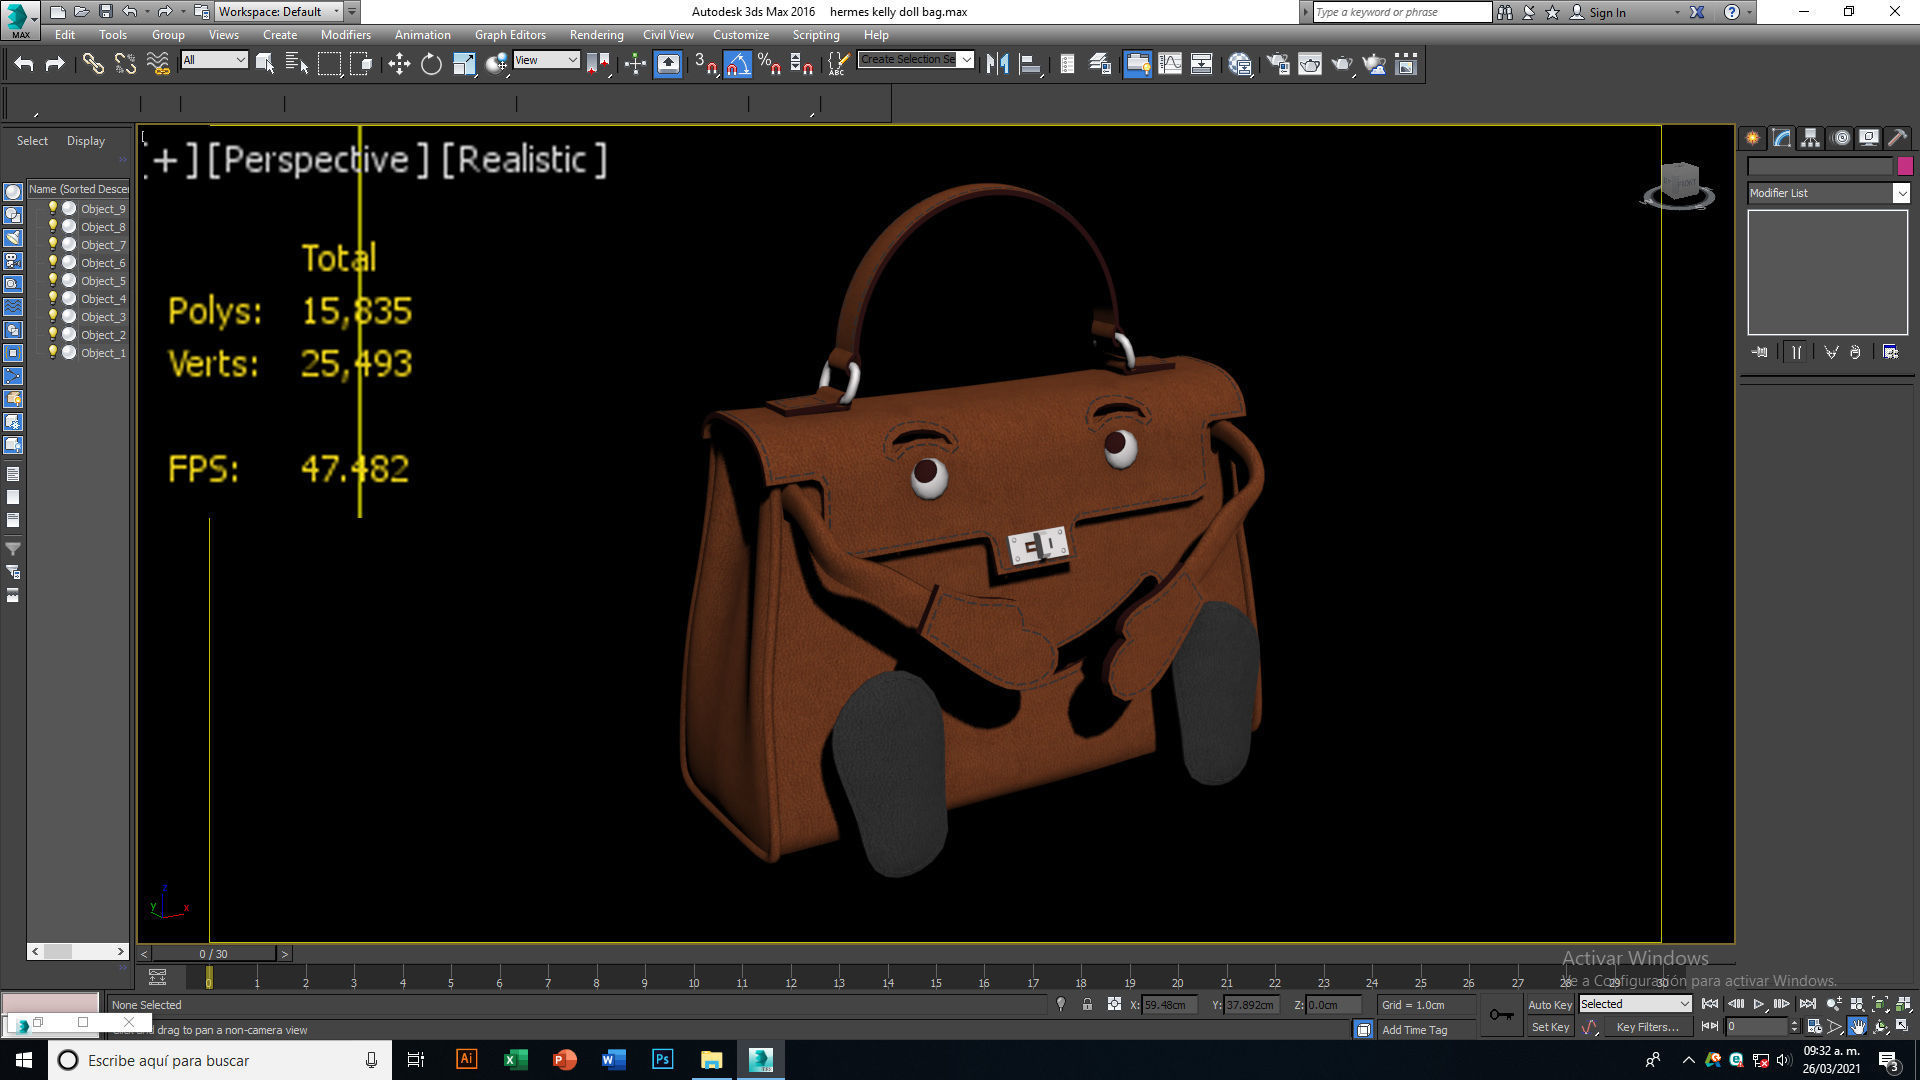Expand the Create Selection Set dropdown
The width and height of the screenshot is (1920, 1080).
coord(966,60)
